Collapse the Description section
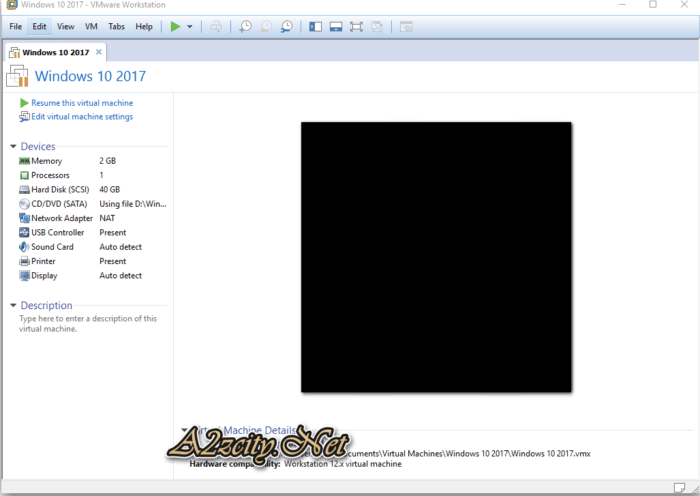 click(13, 305)
